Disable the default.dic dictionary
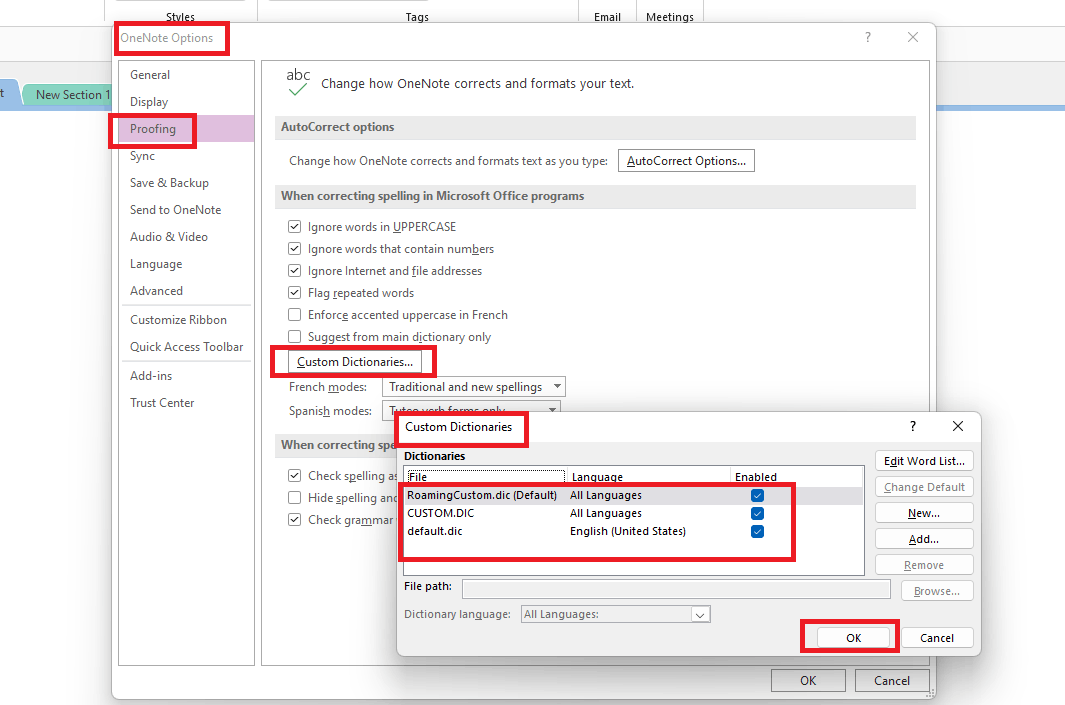Image resolution: width=1065 pixels, height=705 pixels. point(757,531)
